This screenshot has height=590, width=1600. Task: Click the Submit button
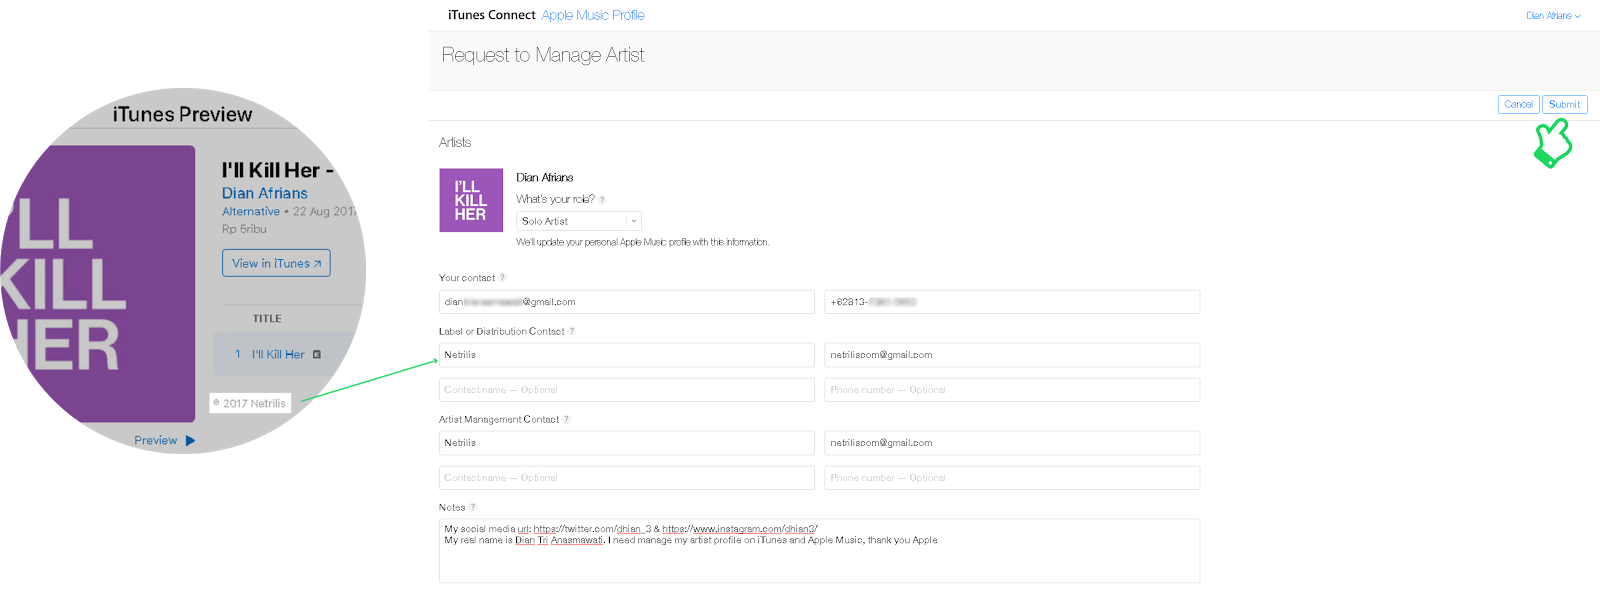[1565, 104]
